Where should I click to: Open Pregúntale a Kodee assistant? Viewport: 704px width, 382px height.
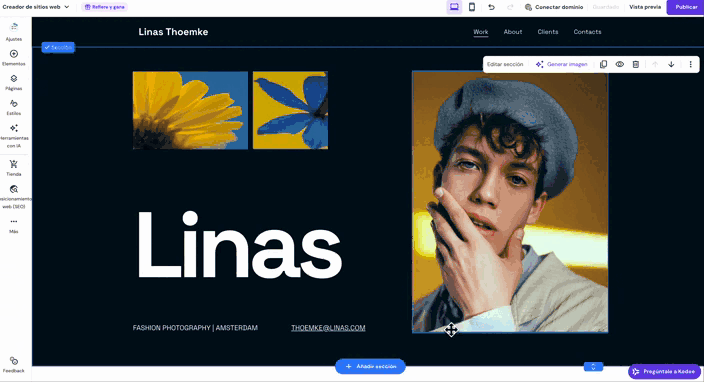[664, 371]
